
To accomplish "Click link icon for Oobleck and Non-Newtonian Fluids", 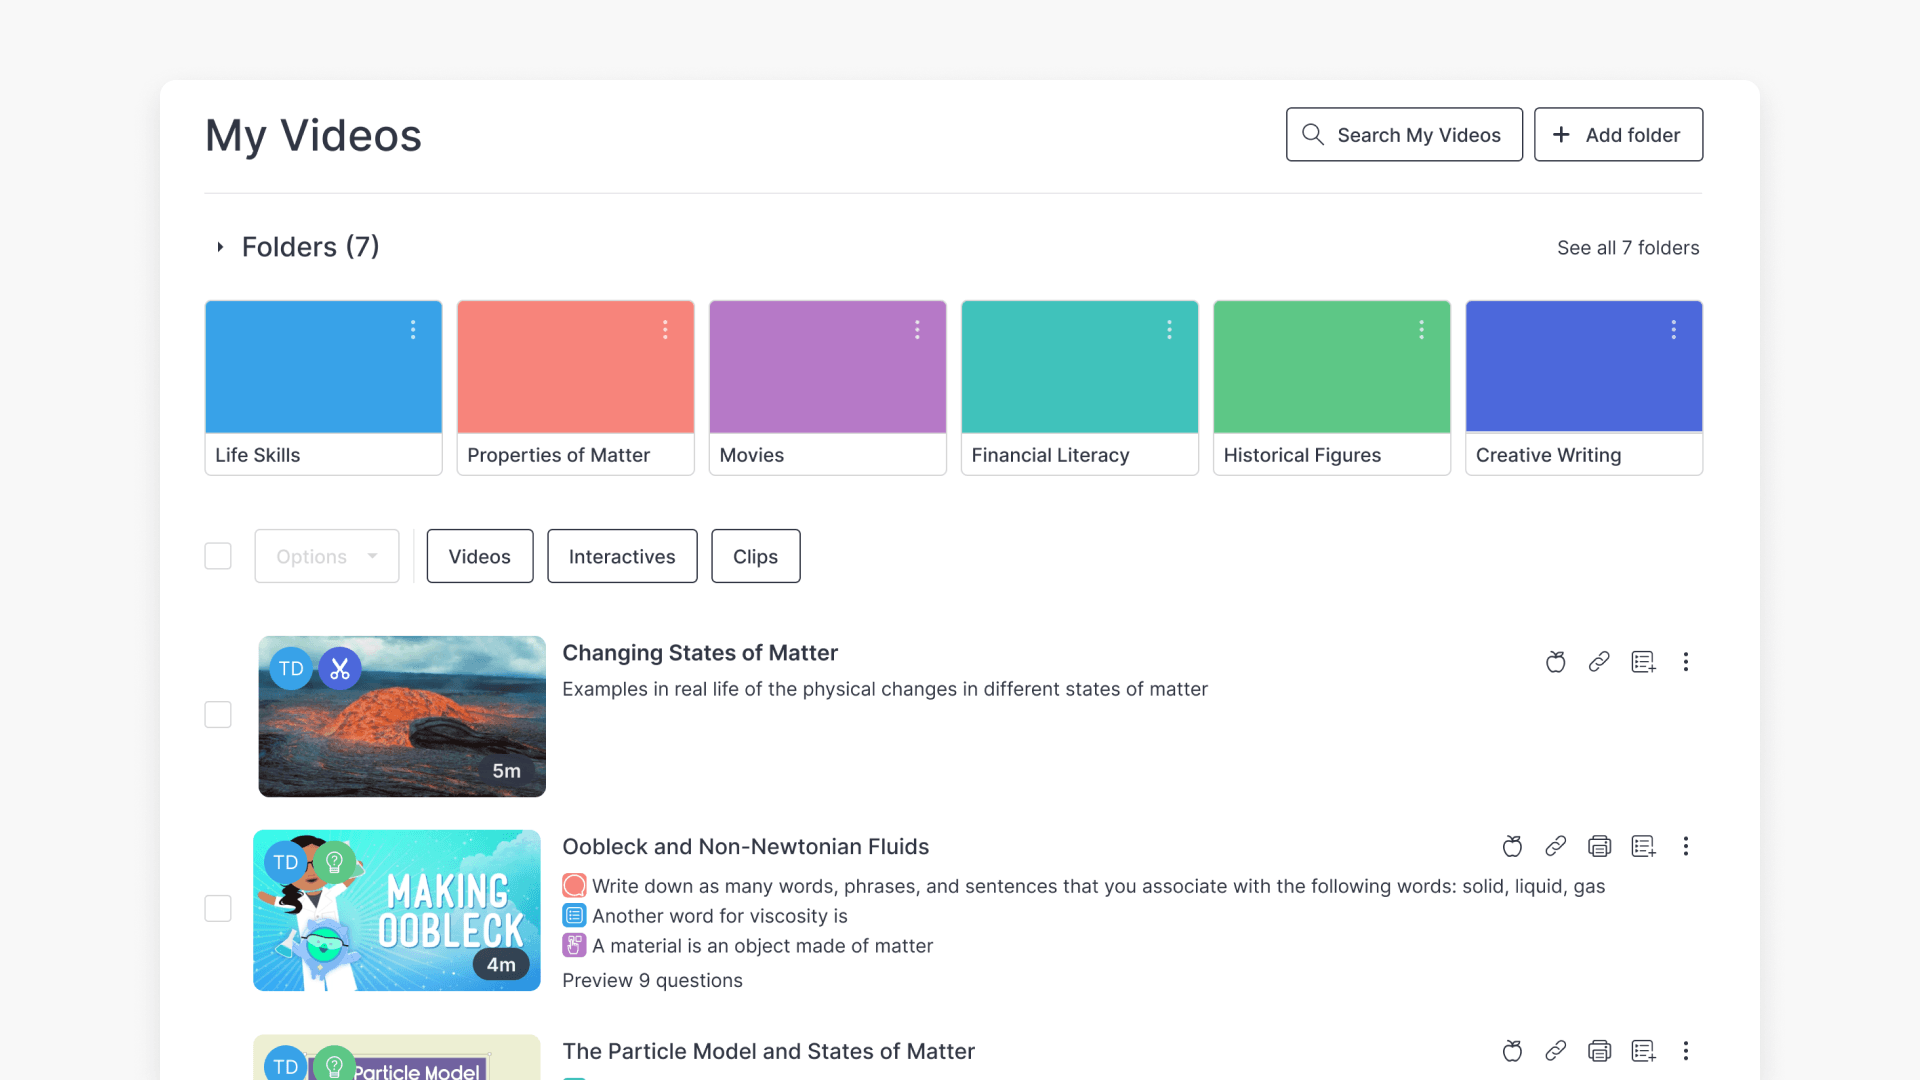I will (1555, 847).
